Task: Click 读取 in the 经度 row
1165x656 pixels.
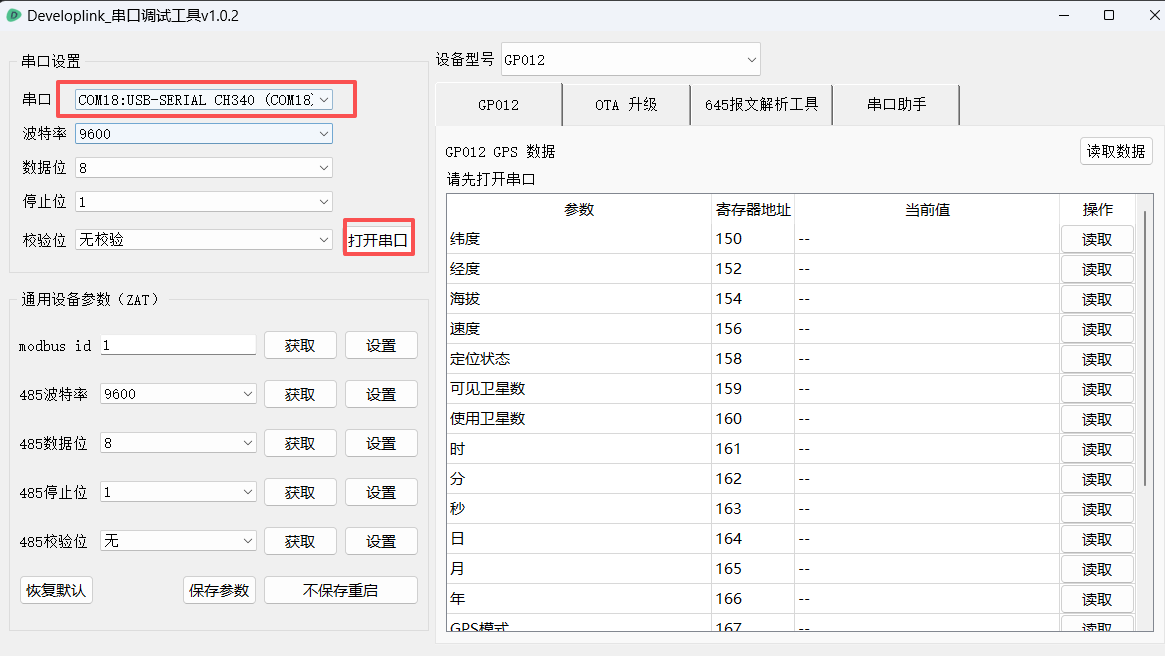Action: pyautogui.click(x=1097, y=270)
